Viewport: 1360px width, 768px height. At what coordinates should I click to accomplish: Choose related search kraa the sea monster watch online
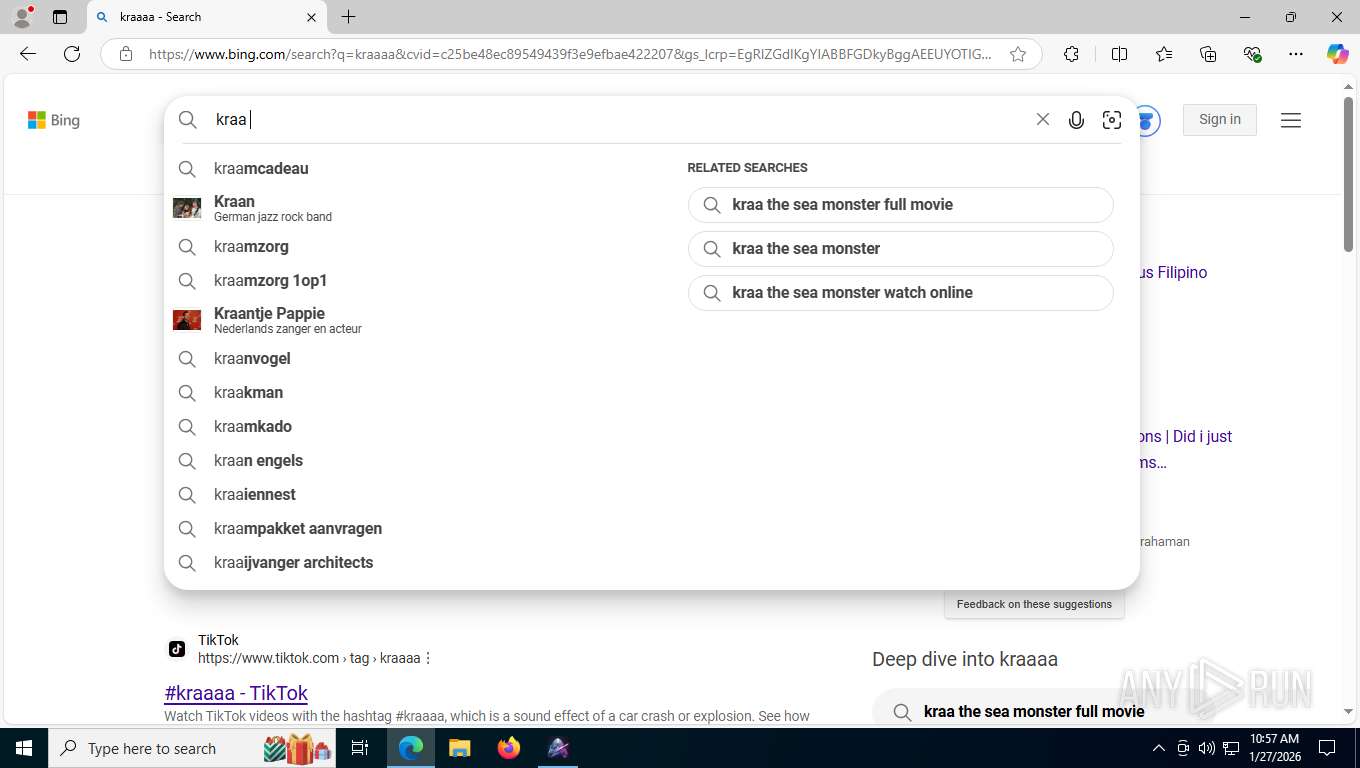pos(900,292)
